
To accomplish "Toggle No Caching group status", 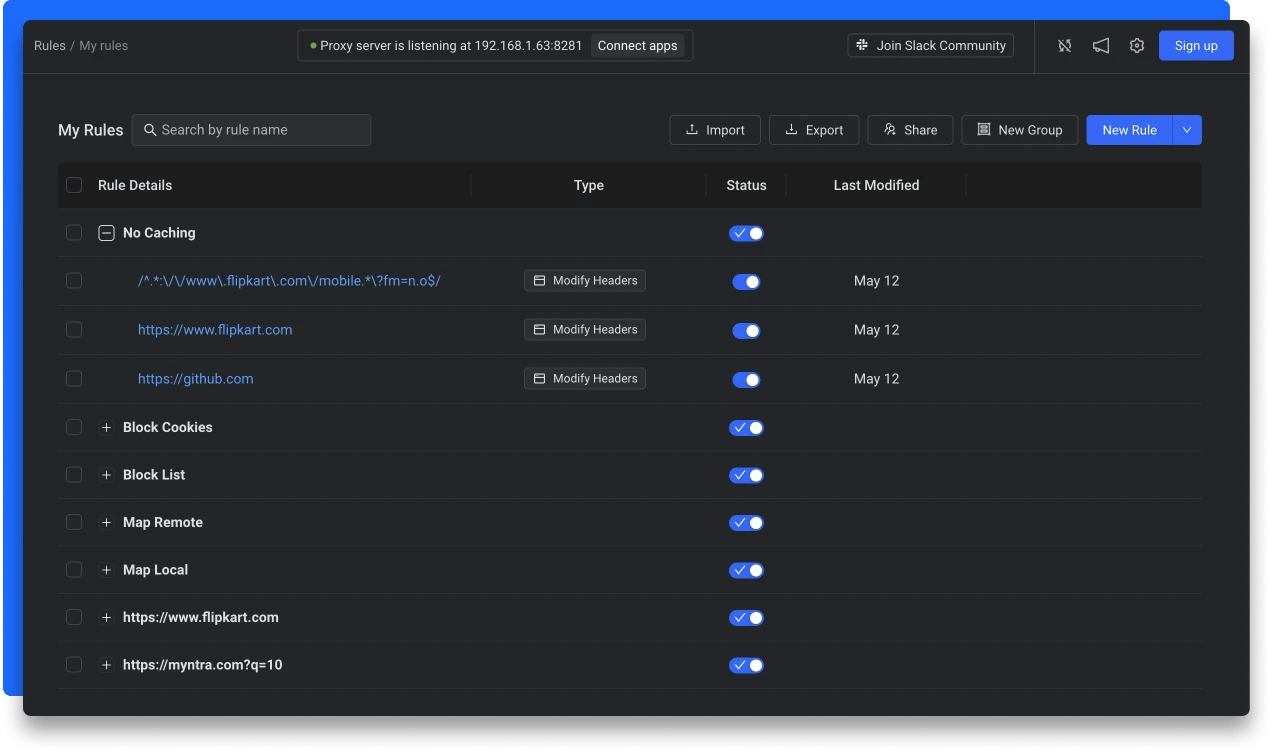I will pos(746,233).
